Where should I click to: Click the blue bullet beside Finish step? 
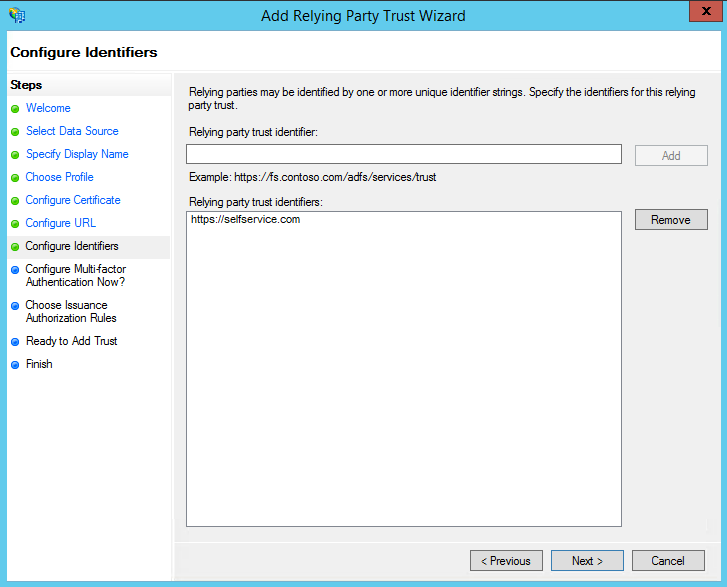15,365
